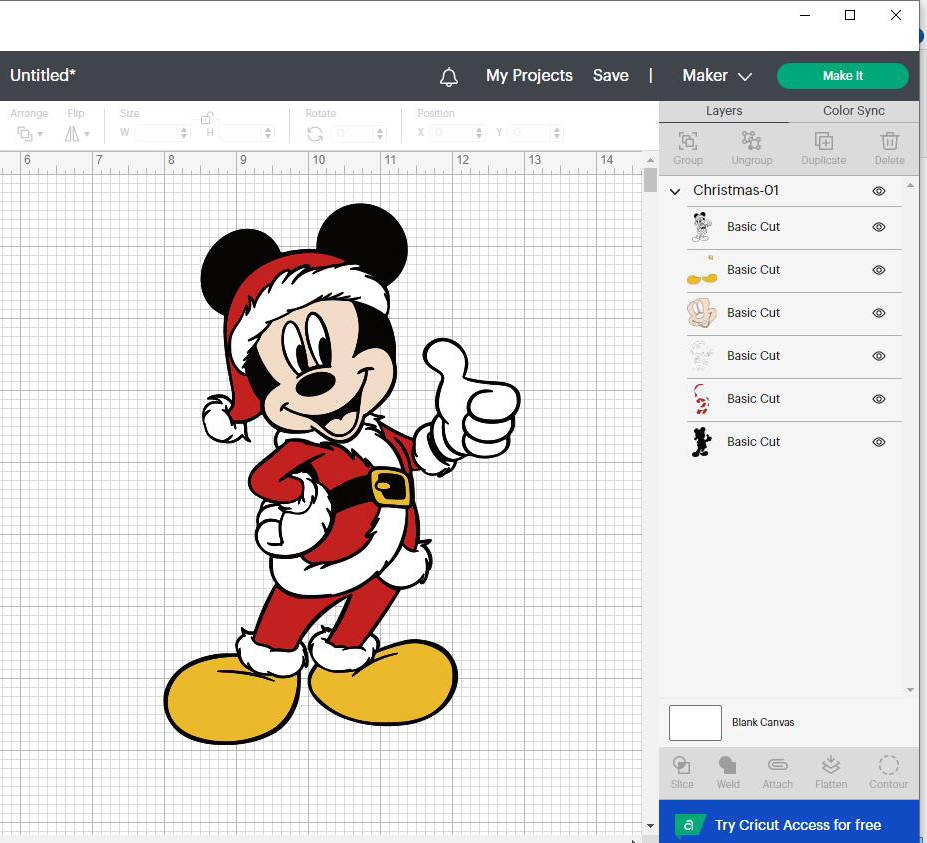The height and width of the screenshot is (843, 927).
Task: Open the Arrange dropdown
Action: tap(30, 134)
